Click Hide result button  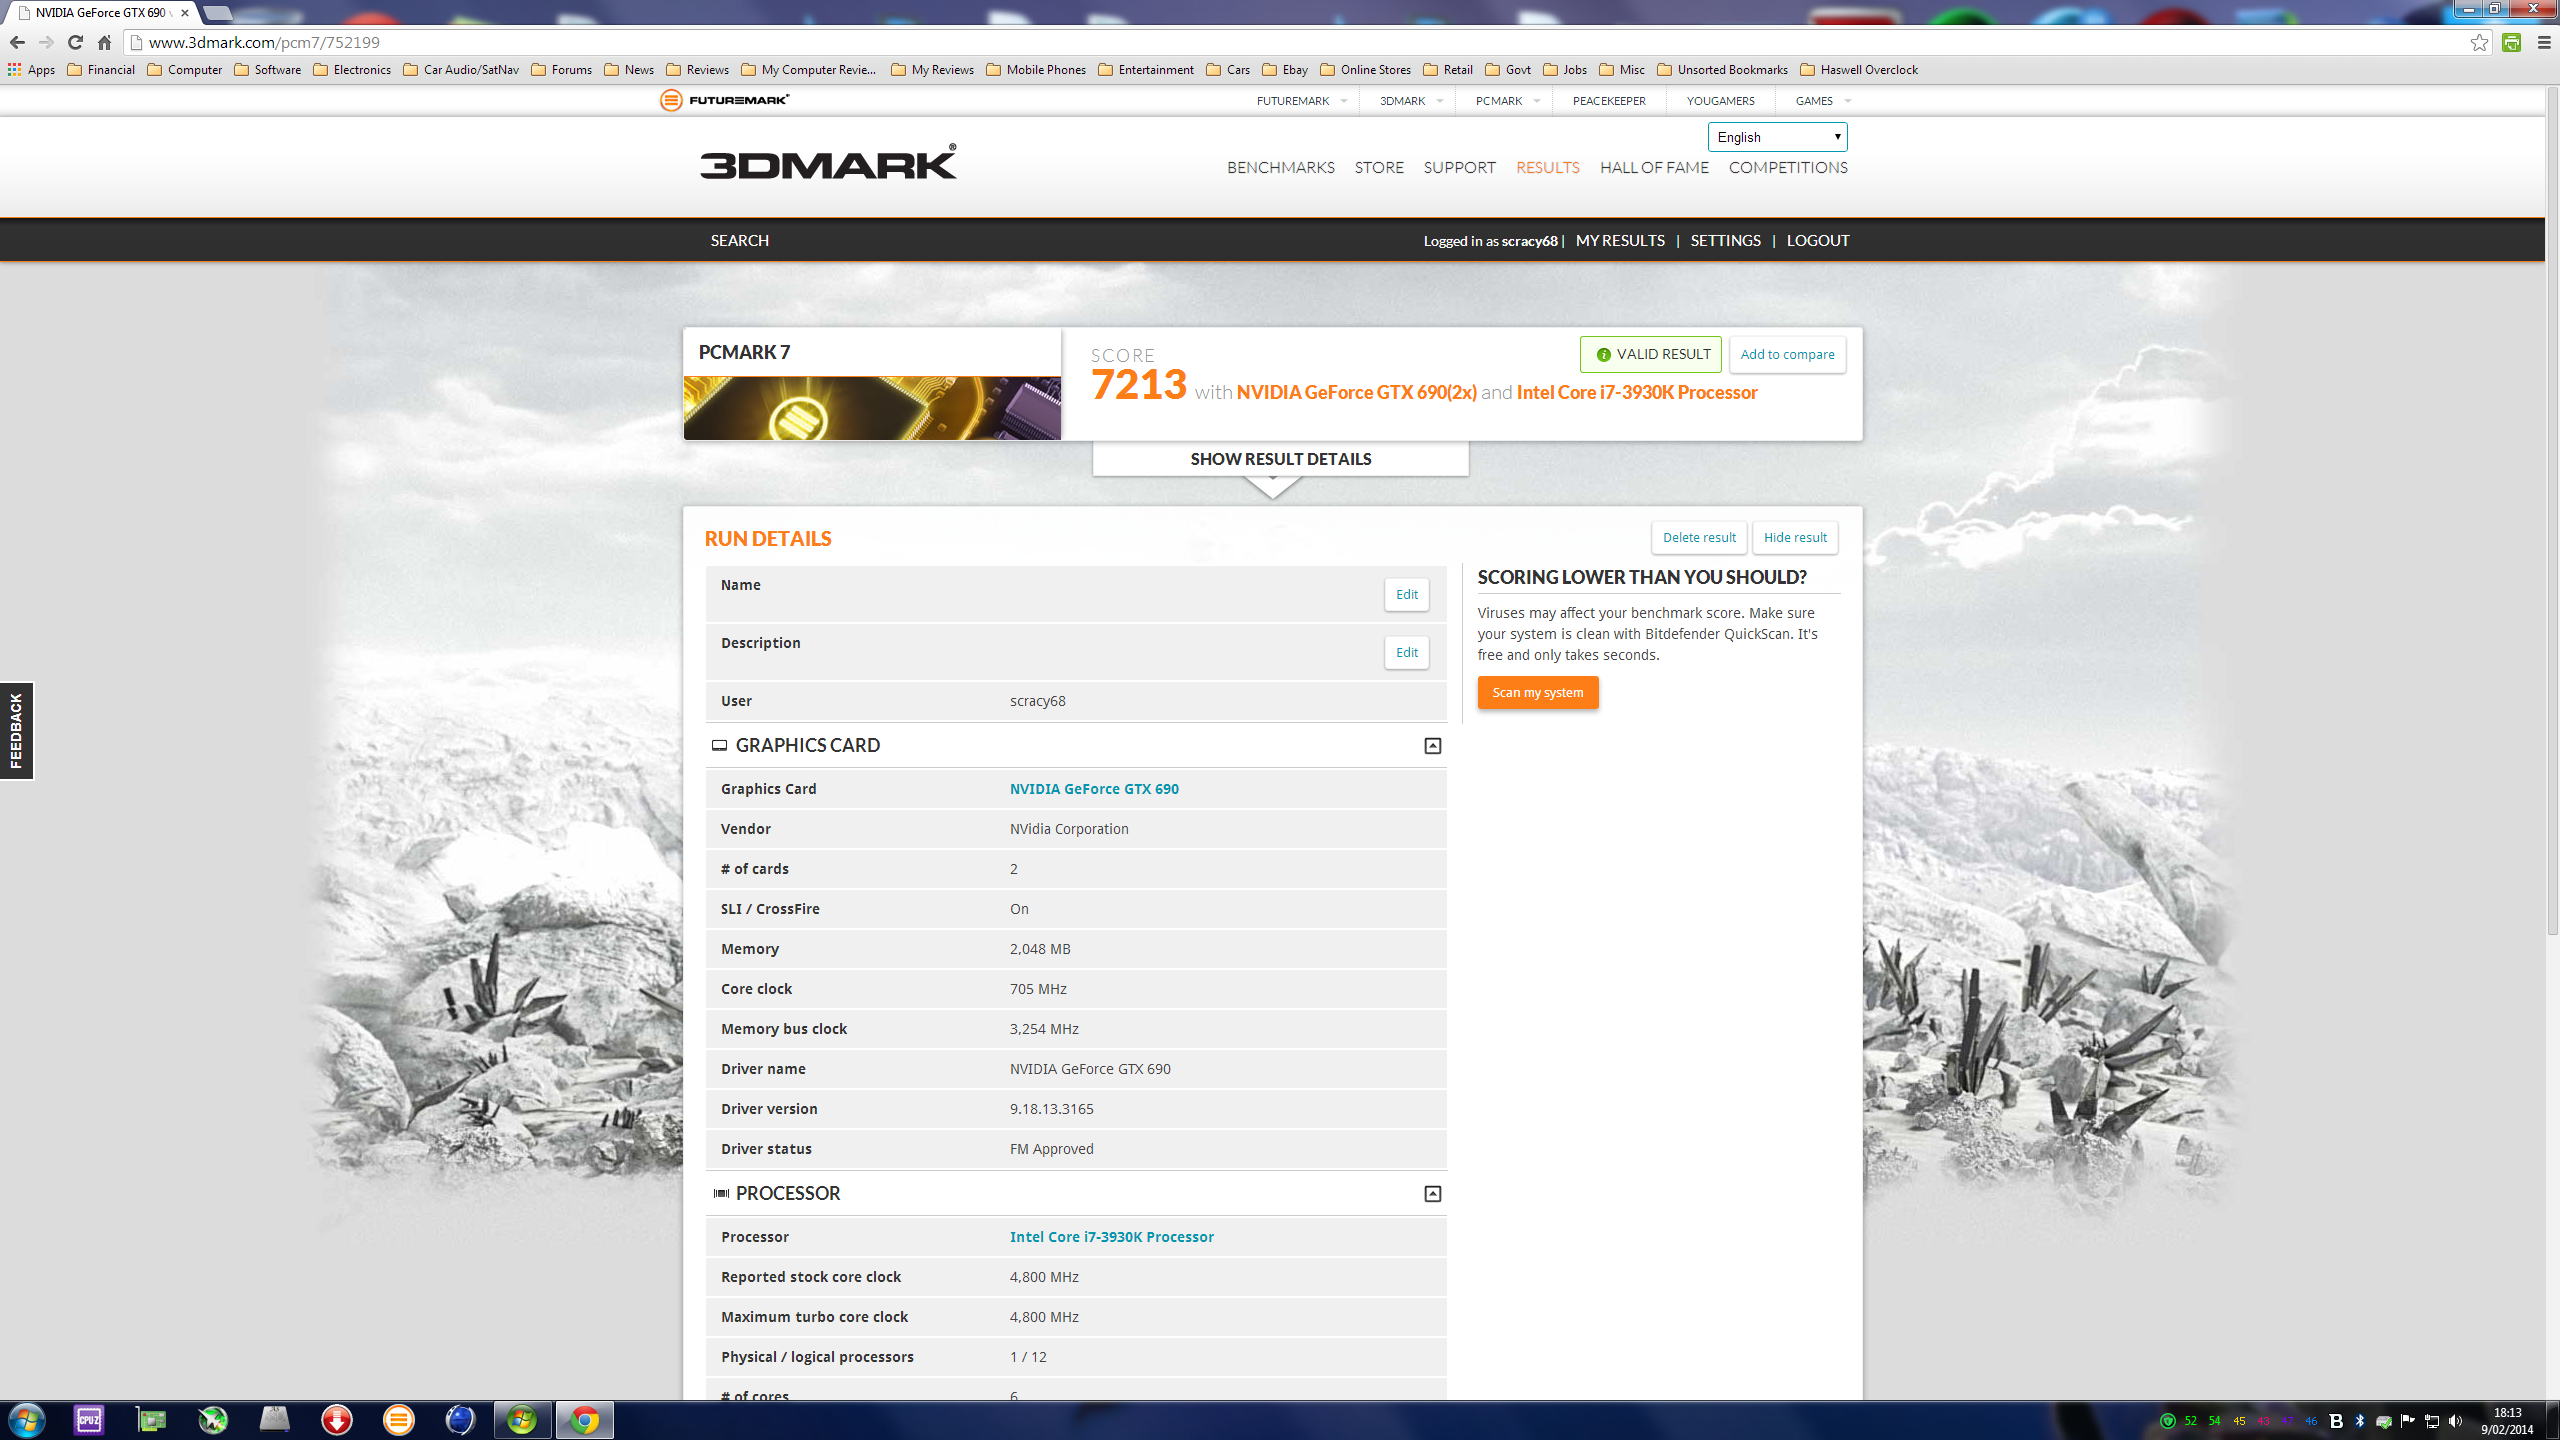click(x=1795, y=537)
